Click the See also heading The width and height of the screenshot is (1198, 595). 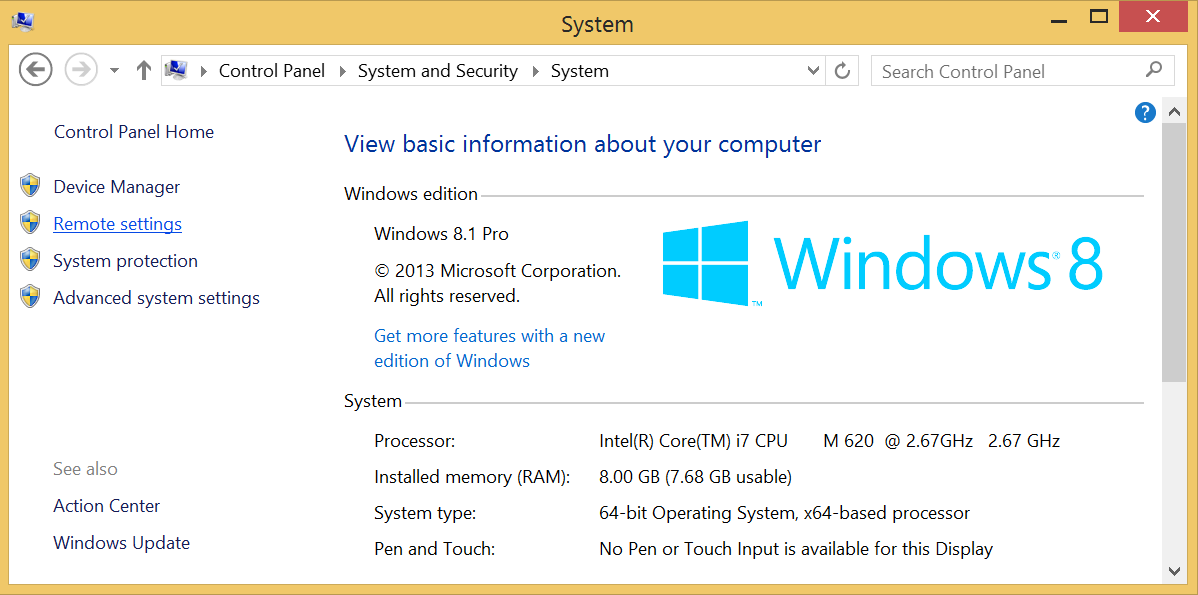click(x=86, y=469)
